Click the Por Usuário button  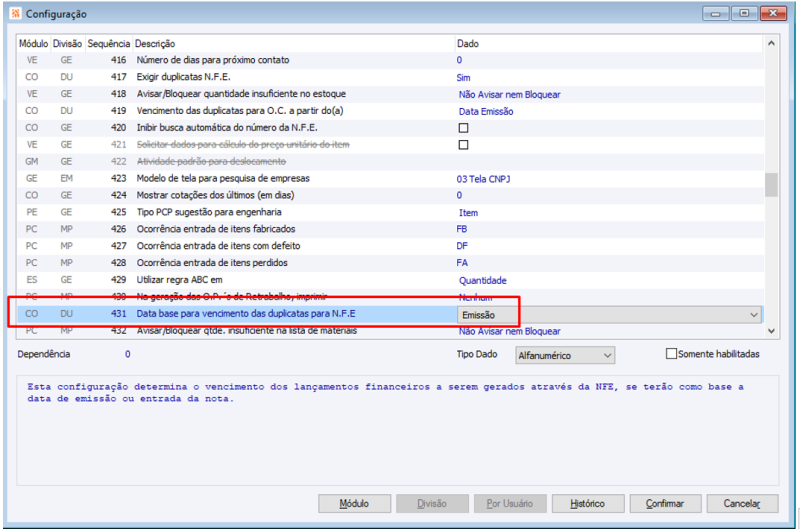pos(510,503)
